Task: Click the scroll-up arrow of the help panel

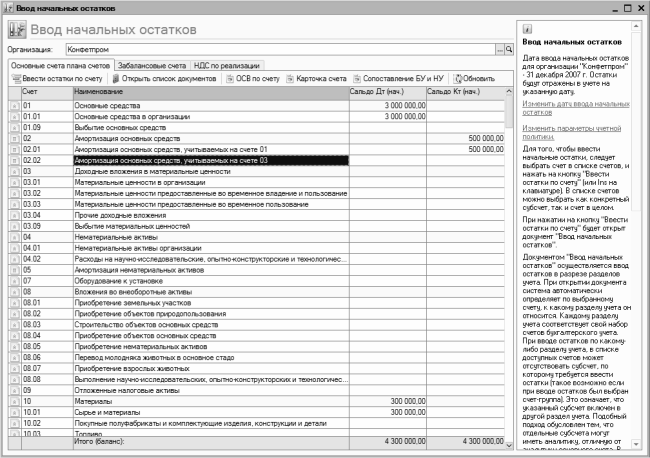Action: [636, 26]
